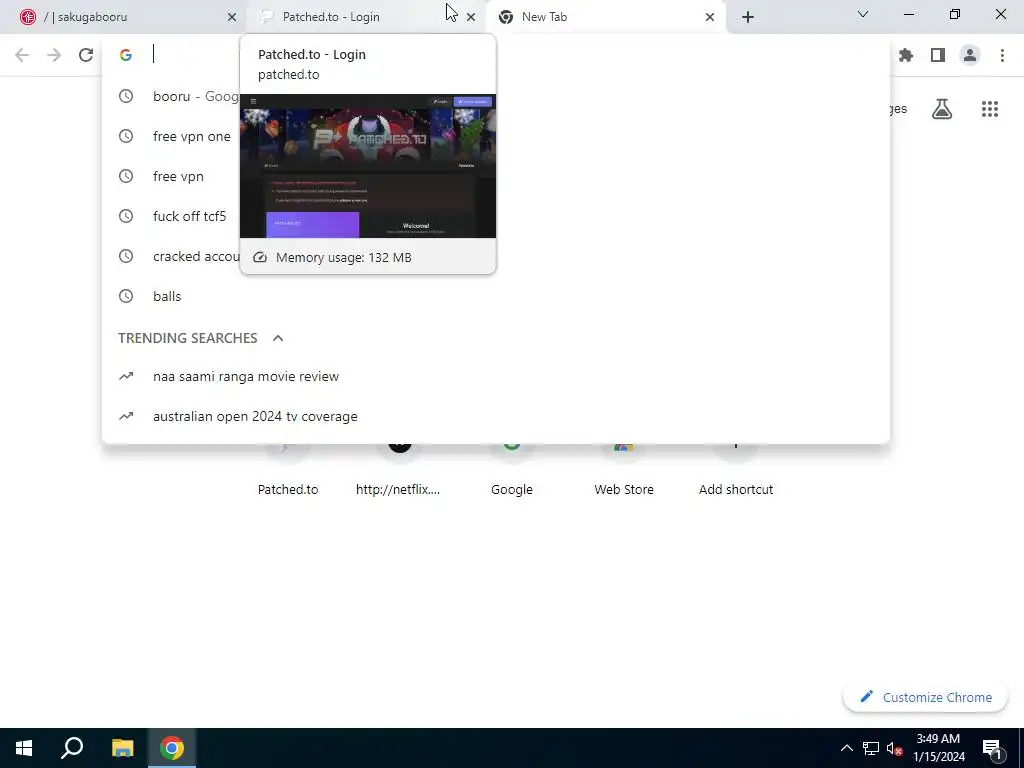Screen dimensions: 1024x768
Task: Open File Explorer from taskbar
Action: [122, 748]
